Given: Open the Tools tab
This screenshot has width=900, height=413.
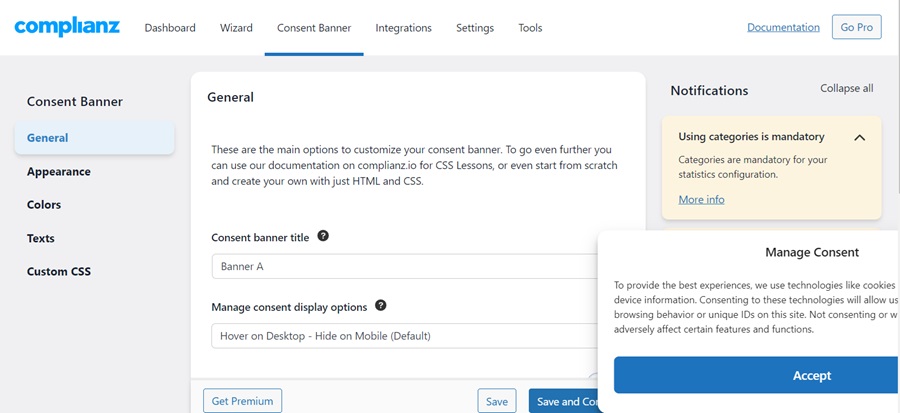Looking at the screenshot, I should pos(530,28).
